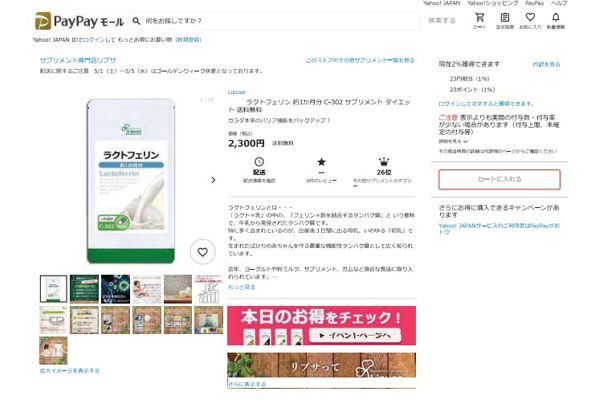
Task: Open the cart icon in header
Action: pos(480,19)
